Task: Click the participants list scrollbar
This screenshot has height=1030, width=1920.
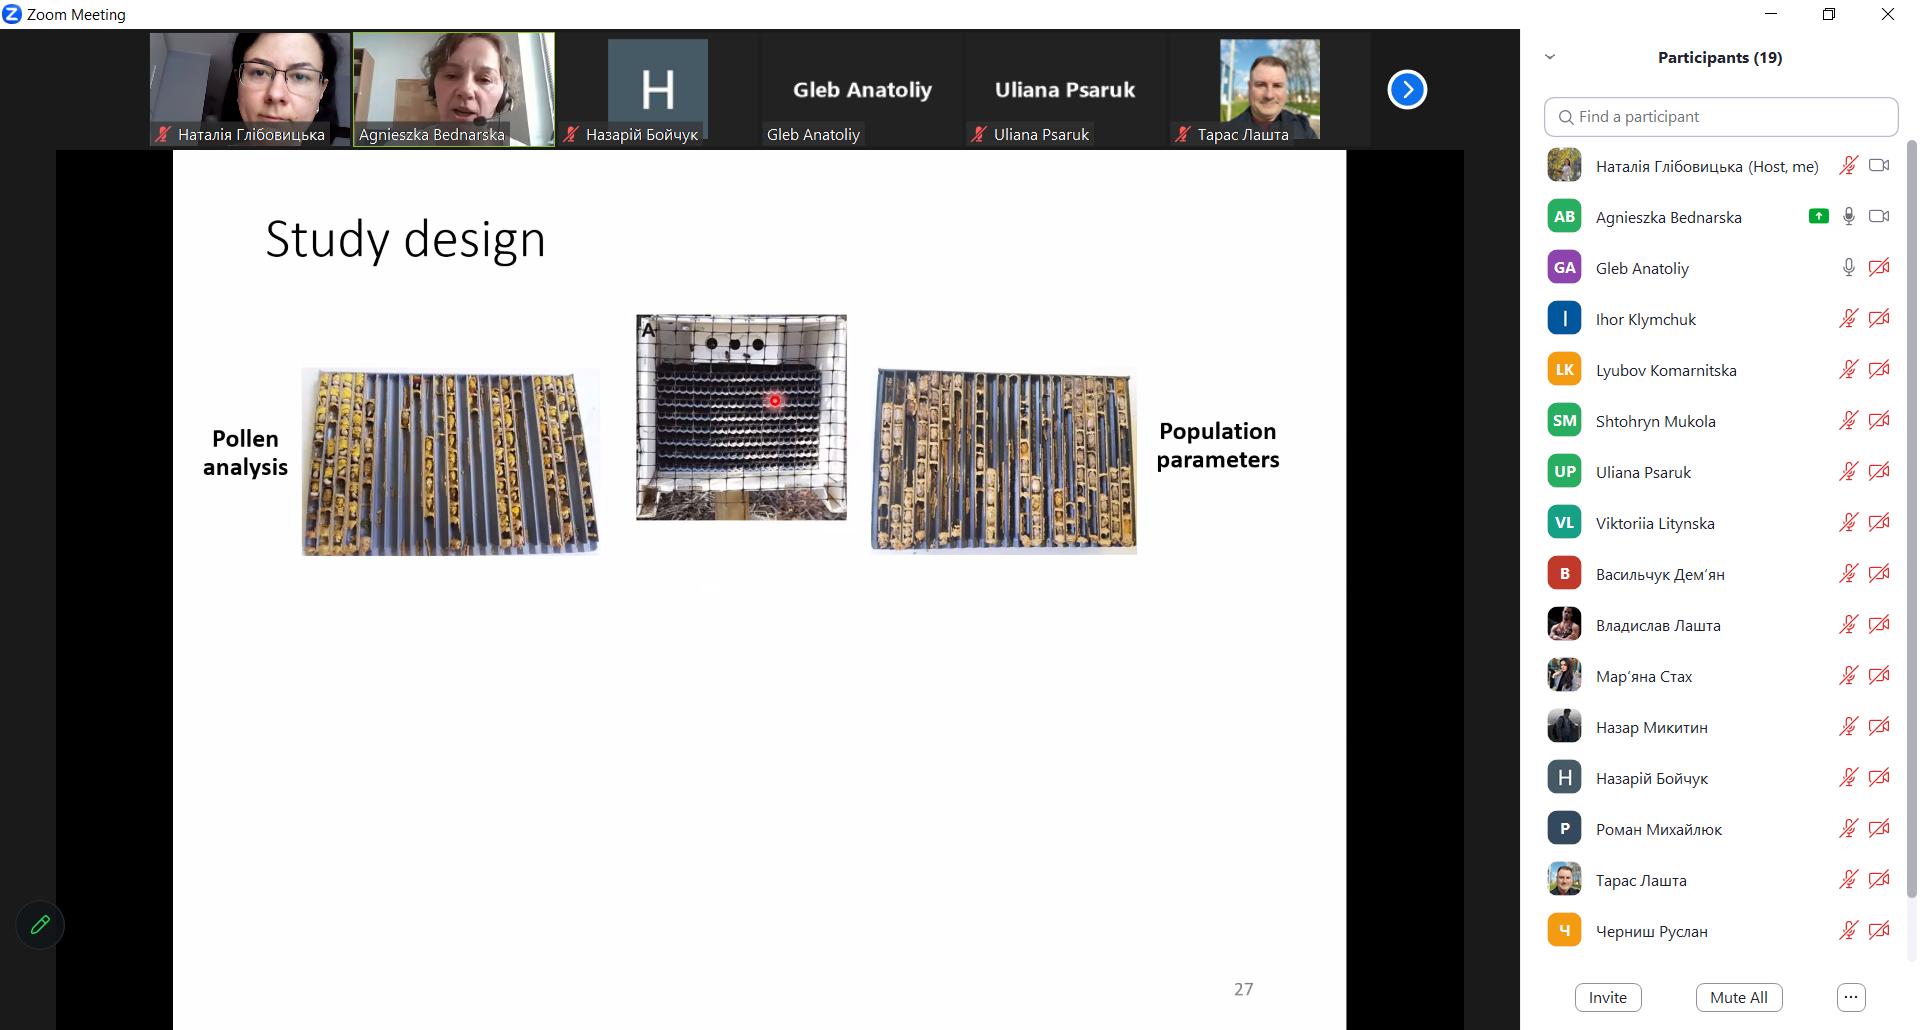Action: coord(1912,500)
